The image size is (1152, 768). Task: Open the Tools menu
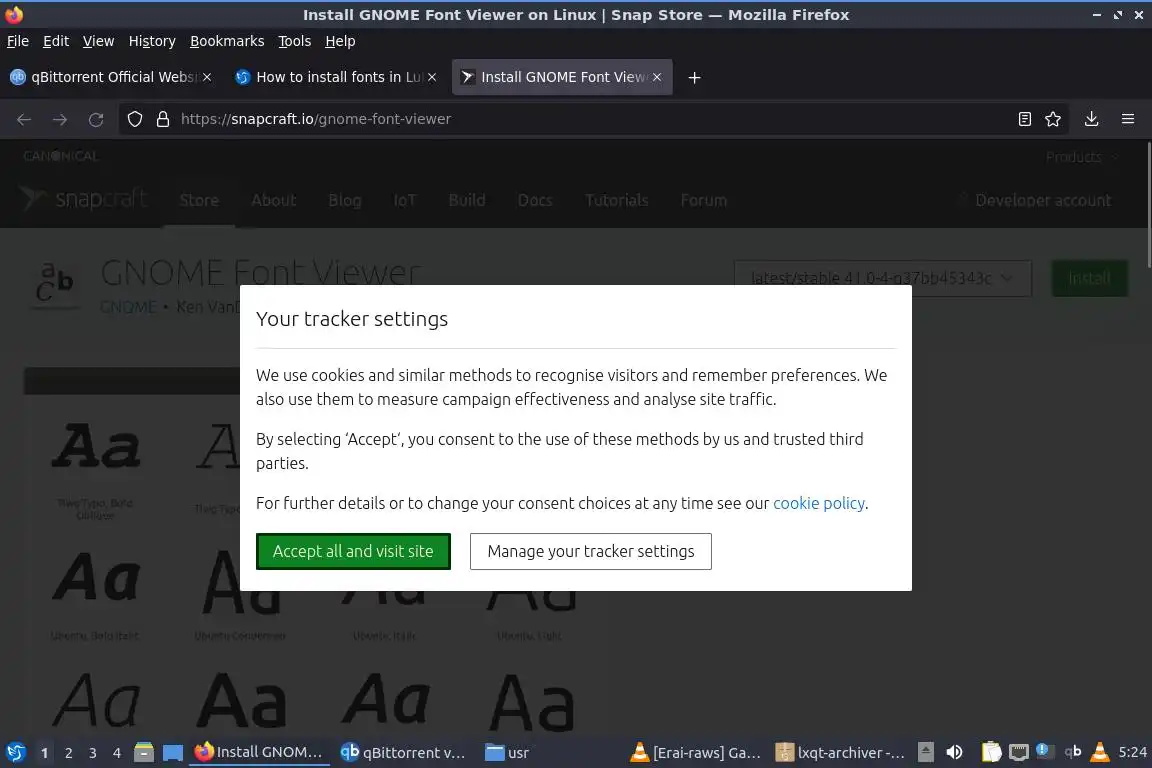click(295, 41)
